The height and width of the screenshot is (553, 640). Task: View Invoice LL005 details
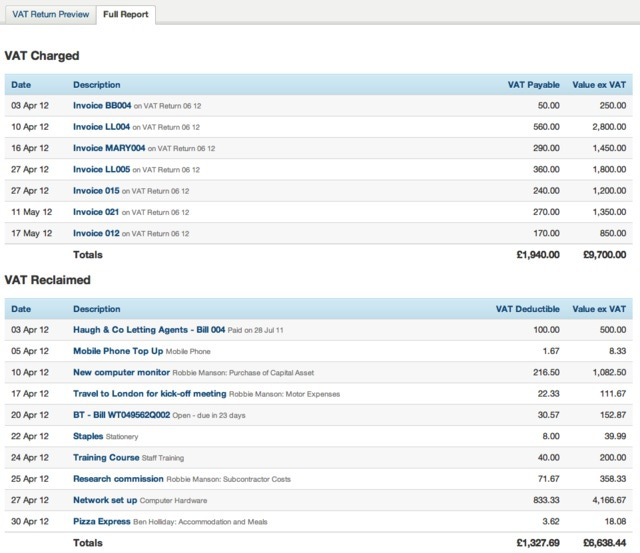pos(102,170)
